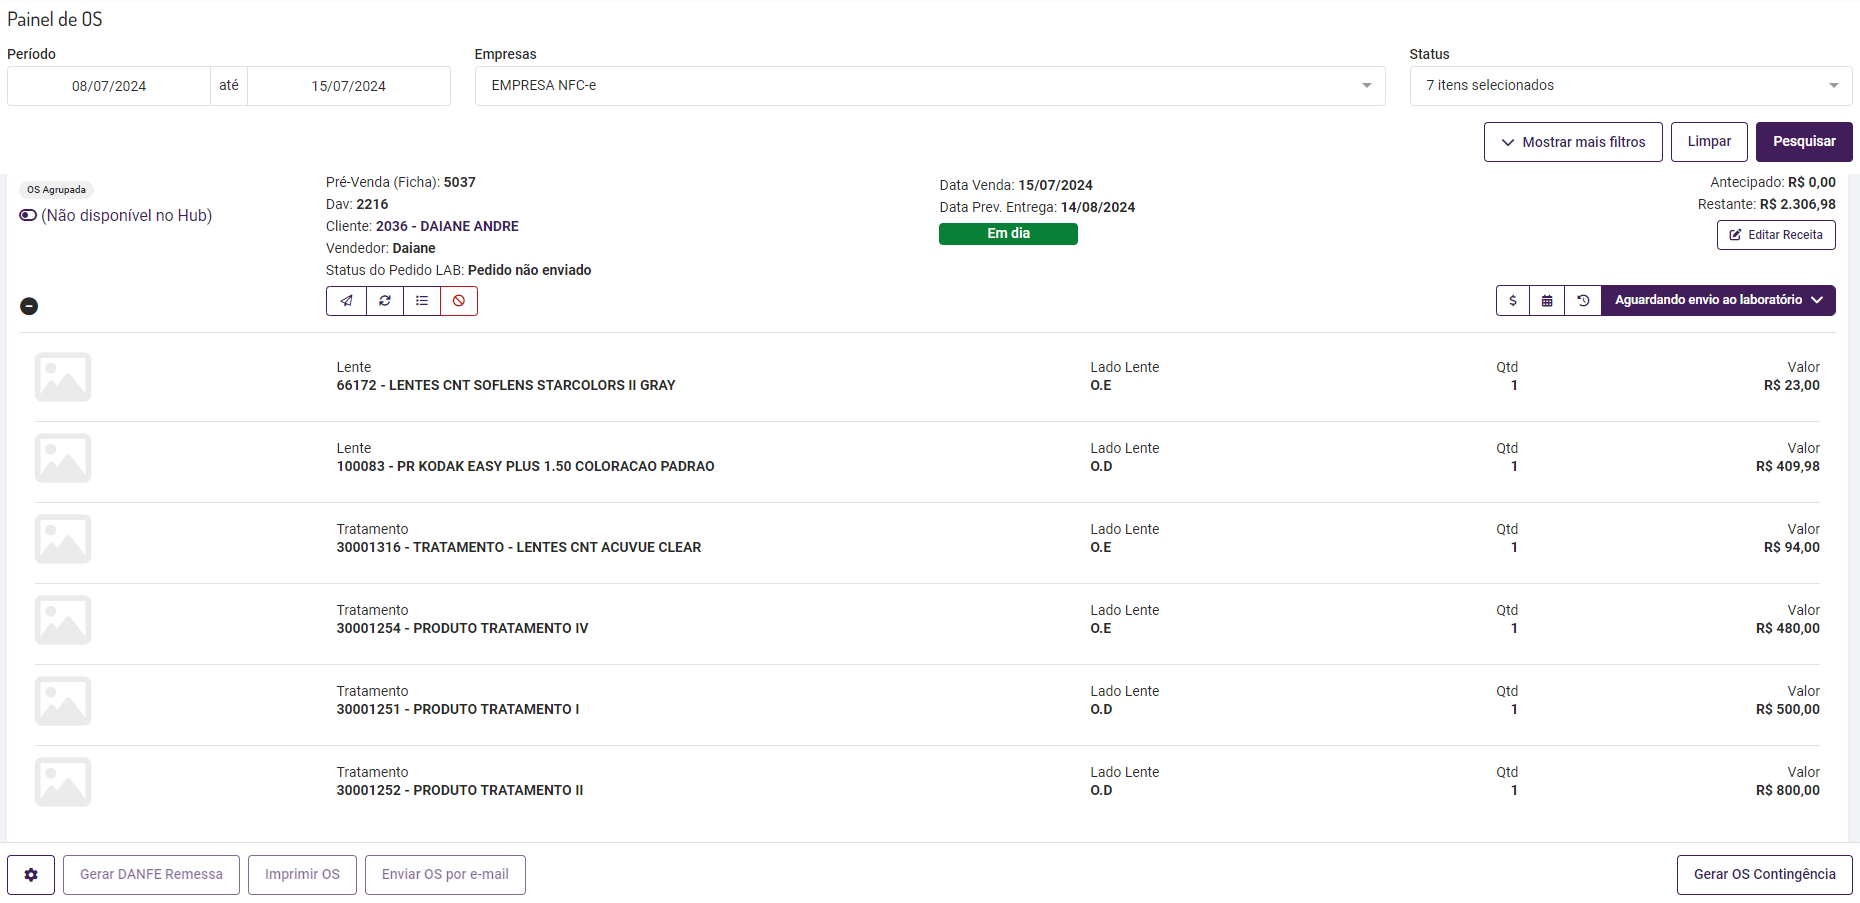This screenshot has width=1860, height=903.
Task: Toggle the Hub availability switch
Action: [x=28, y=216]
